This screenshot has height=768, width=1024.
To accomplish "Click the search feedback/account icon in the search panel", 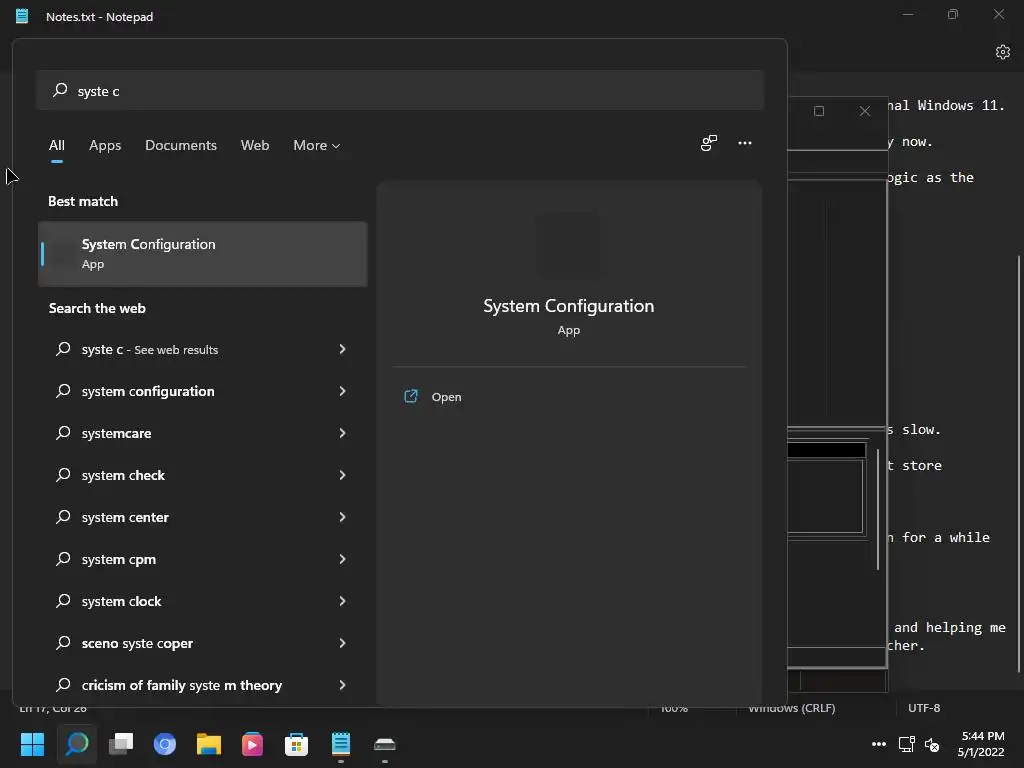I will [x=709, y=143].
